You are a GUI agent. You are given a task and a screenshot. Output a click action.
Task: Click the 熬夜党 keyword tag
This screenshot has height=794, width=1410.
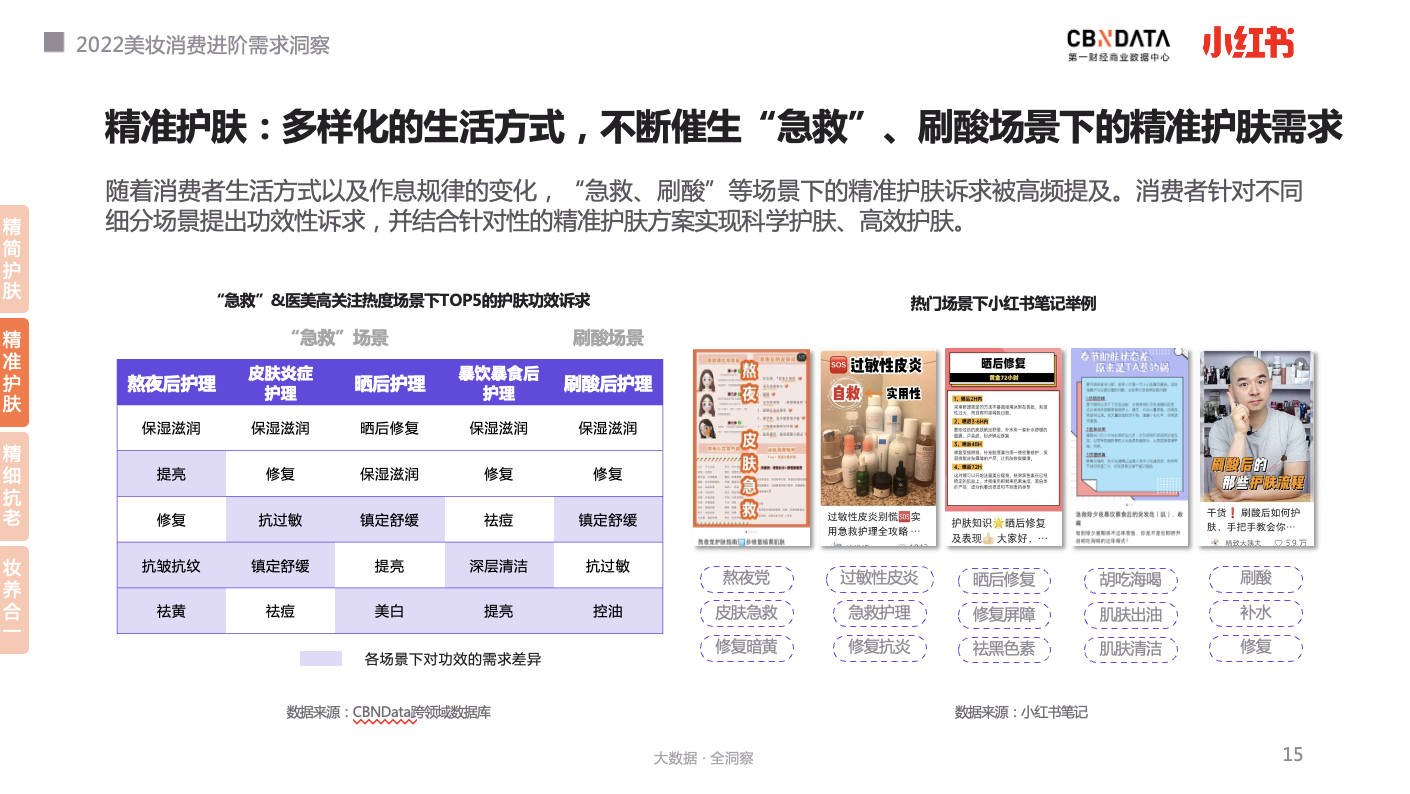pos(747,579)
